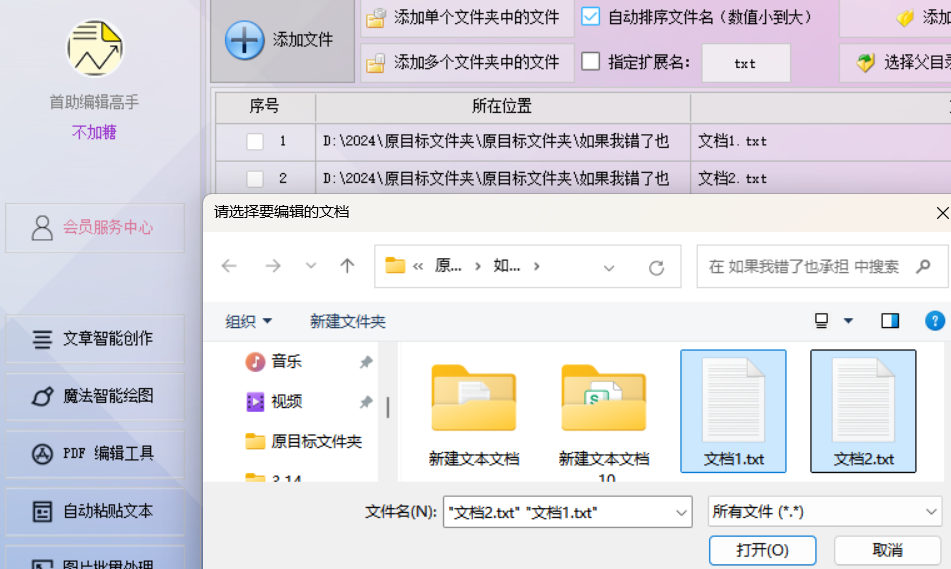951x569 pixels.
Task: Refresh the file dialog folder view
Action: pyautogui.click(x=656, y=267)
